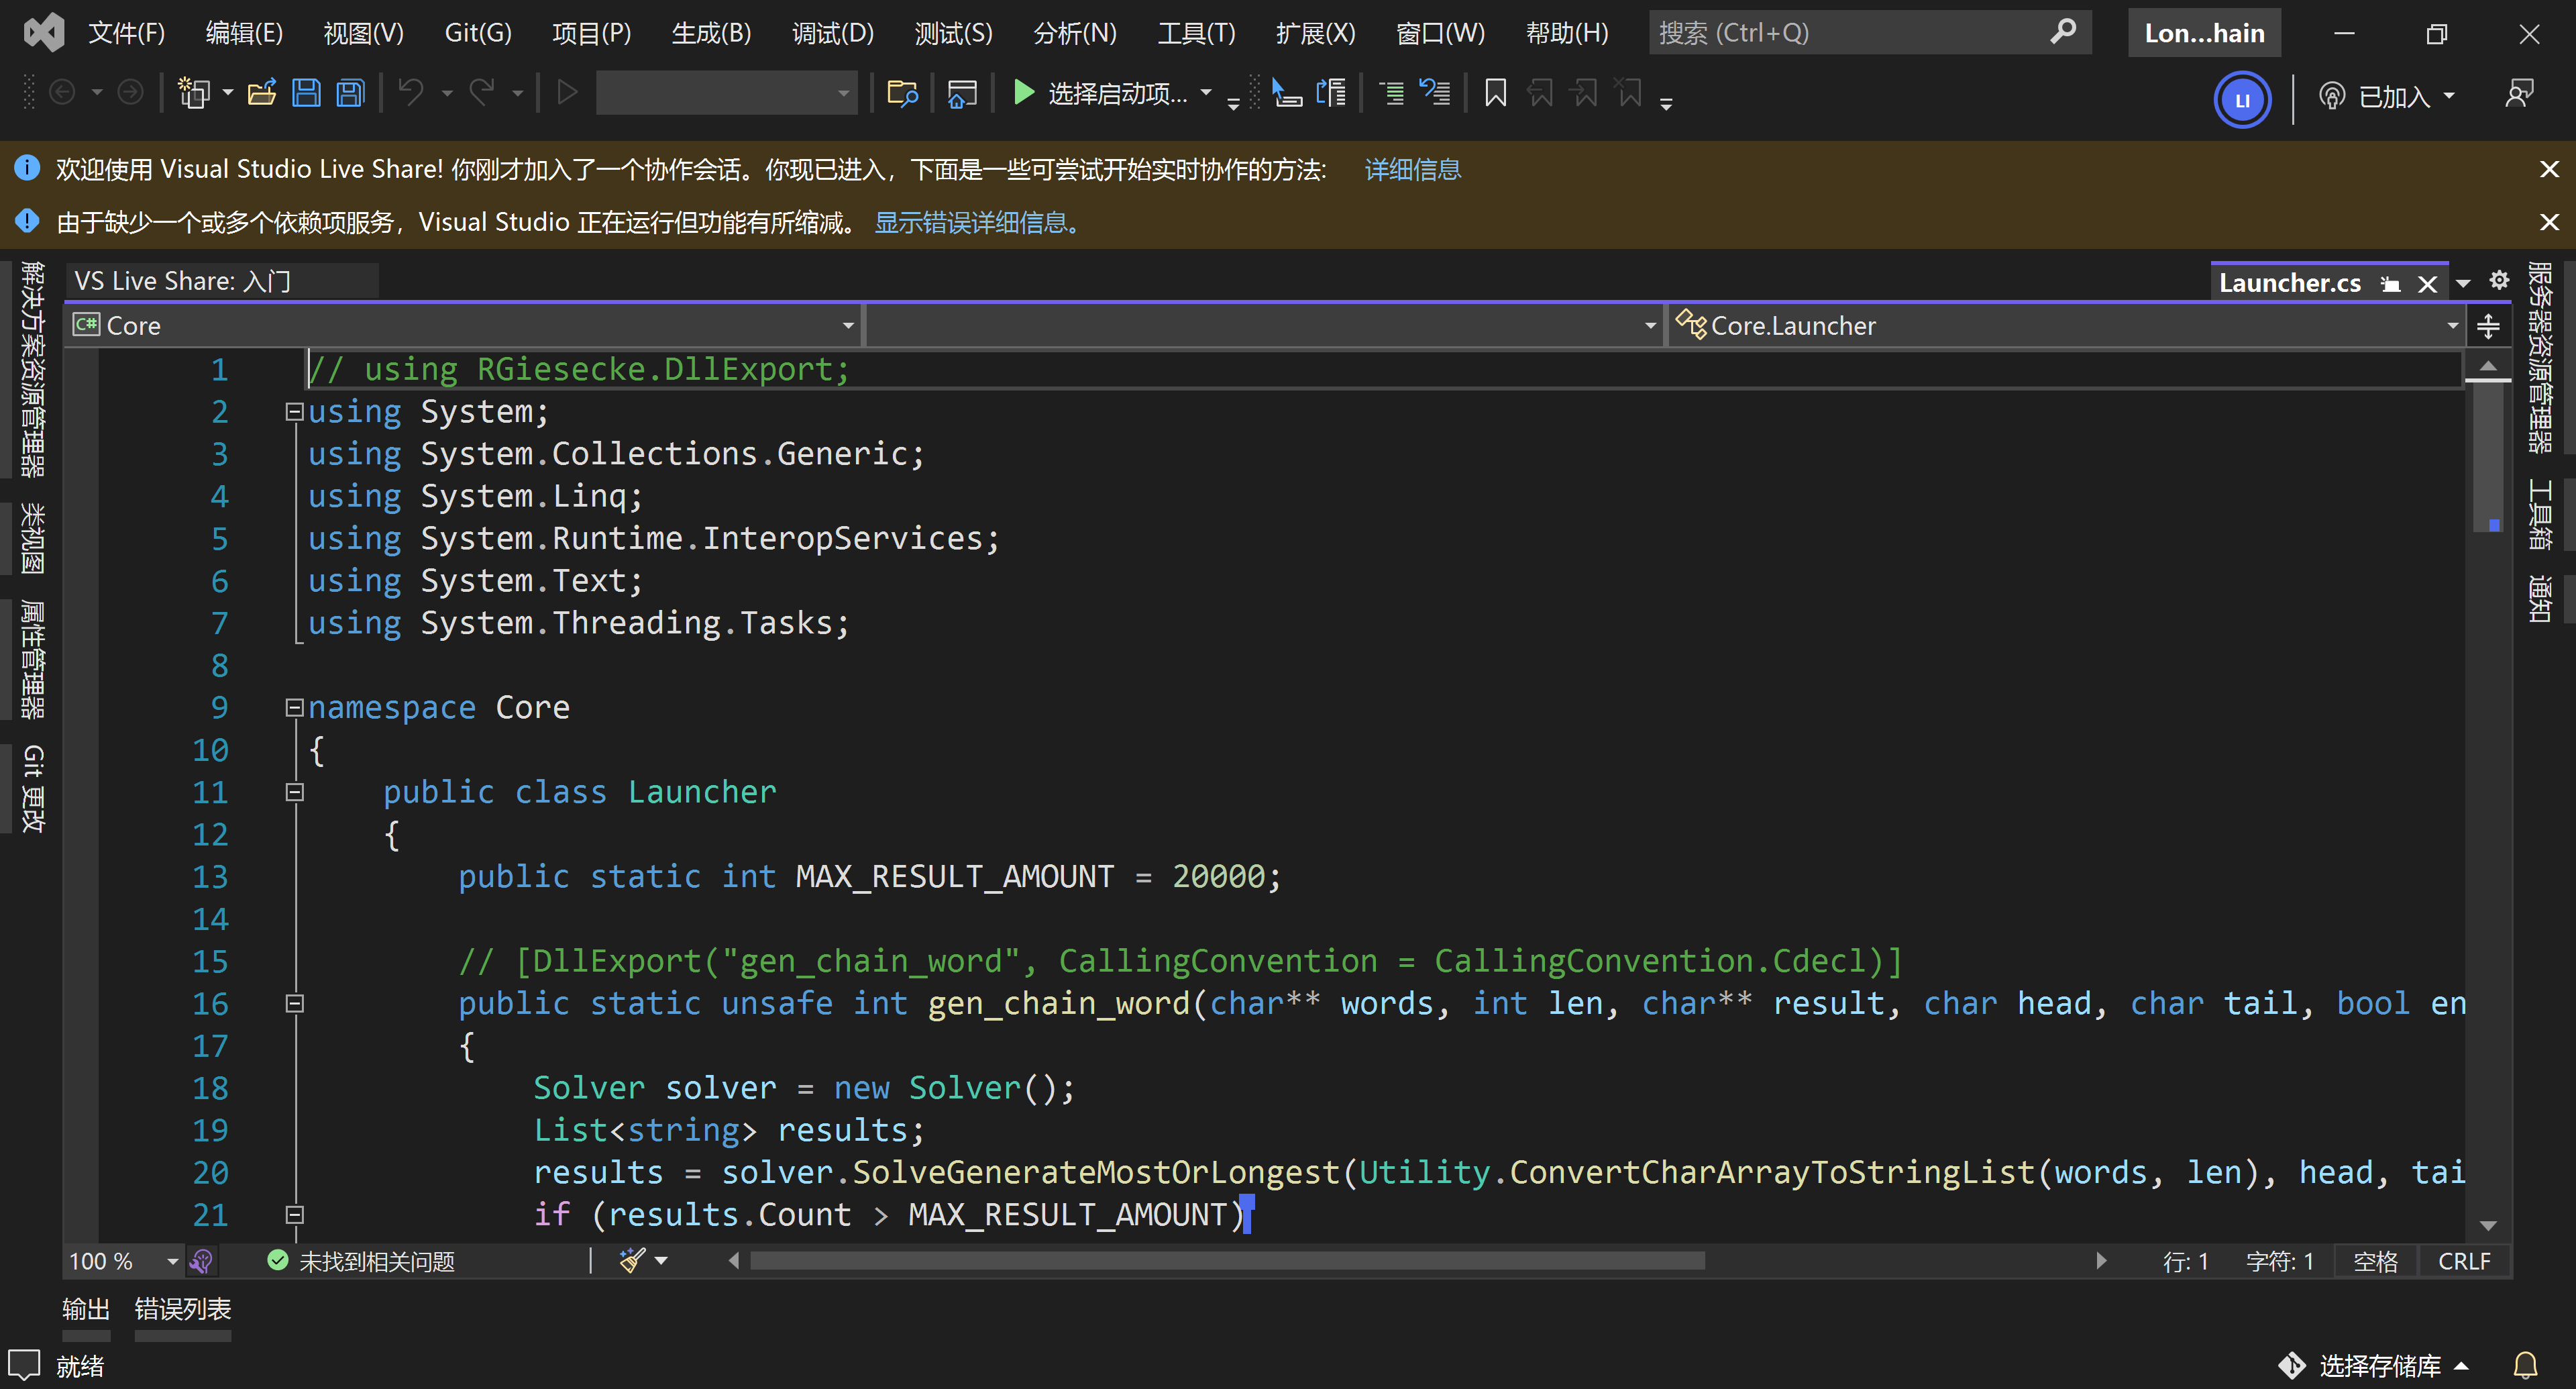Dismiss the Live Share welcome info bar
The width and height of the screenshot is (2576, 1389).
click(x=2549, y=169)
